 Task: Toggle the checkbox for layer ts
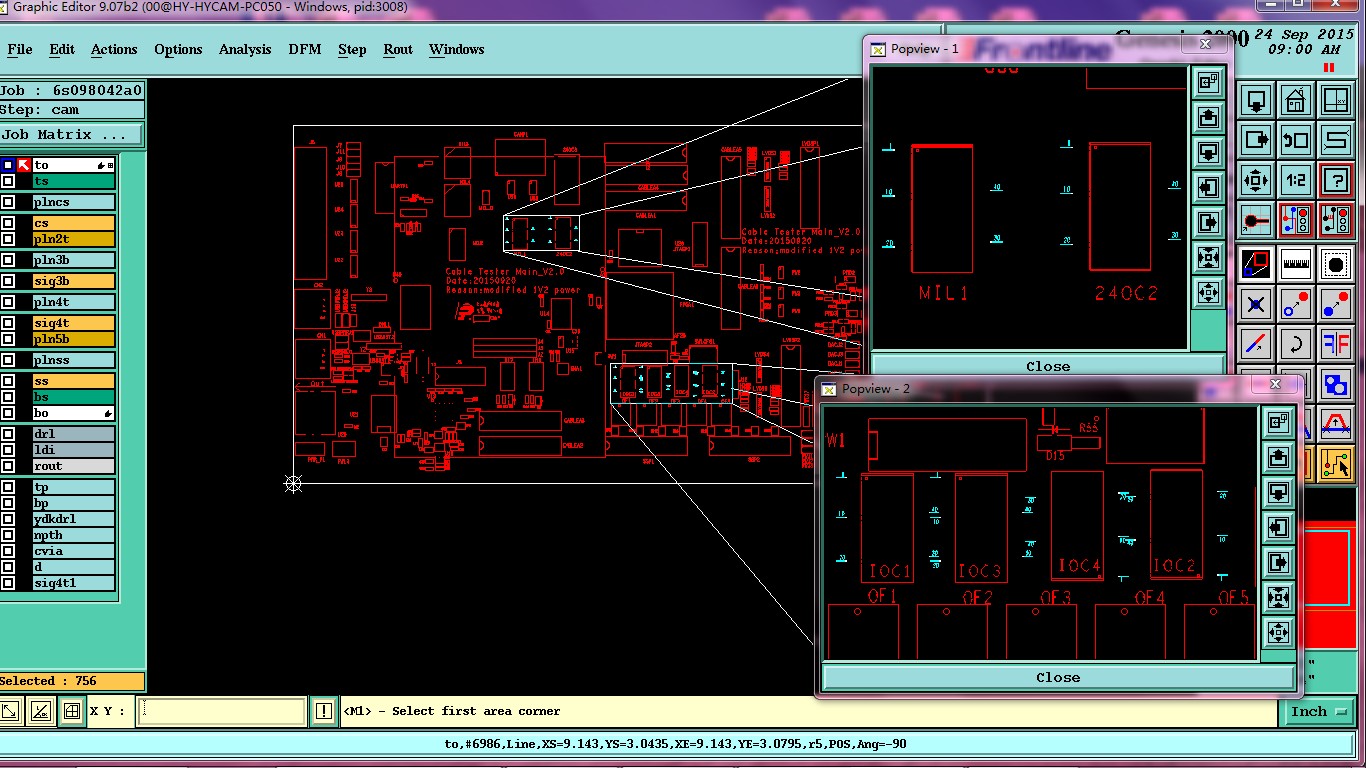(x=8, y=181)
